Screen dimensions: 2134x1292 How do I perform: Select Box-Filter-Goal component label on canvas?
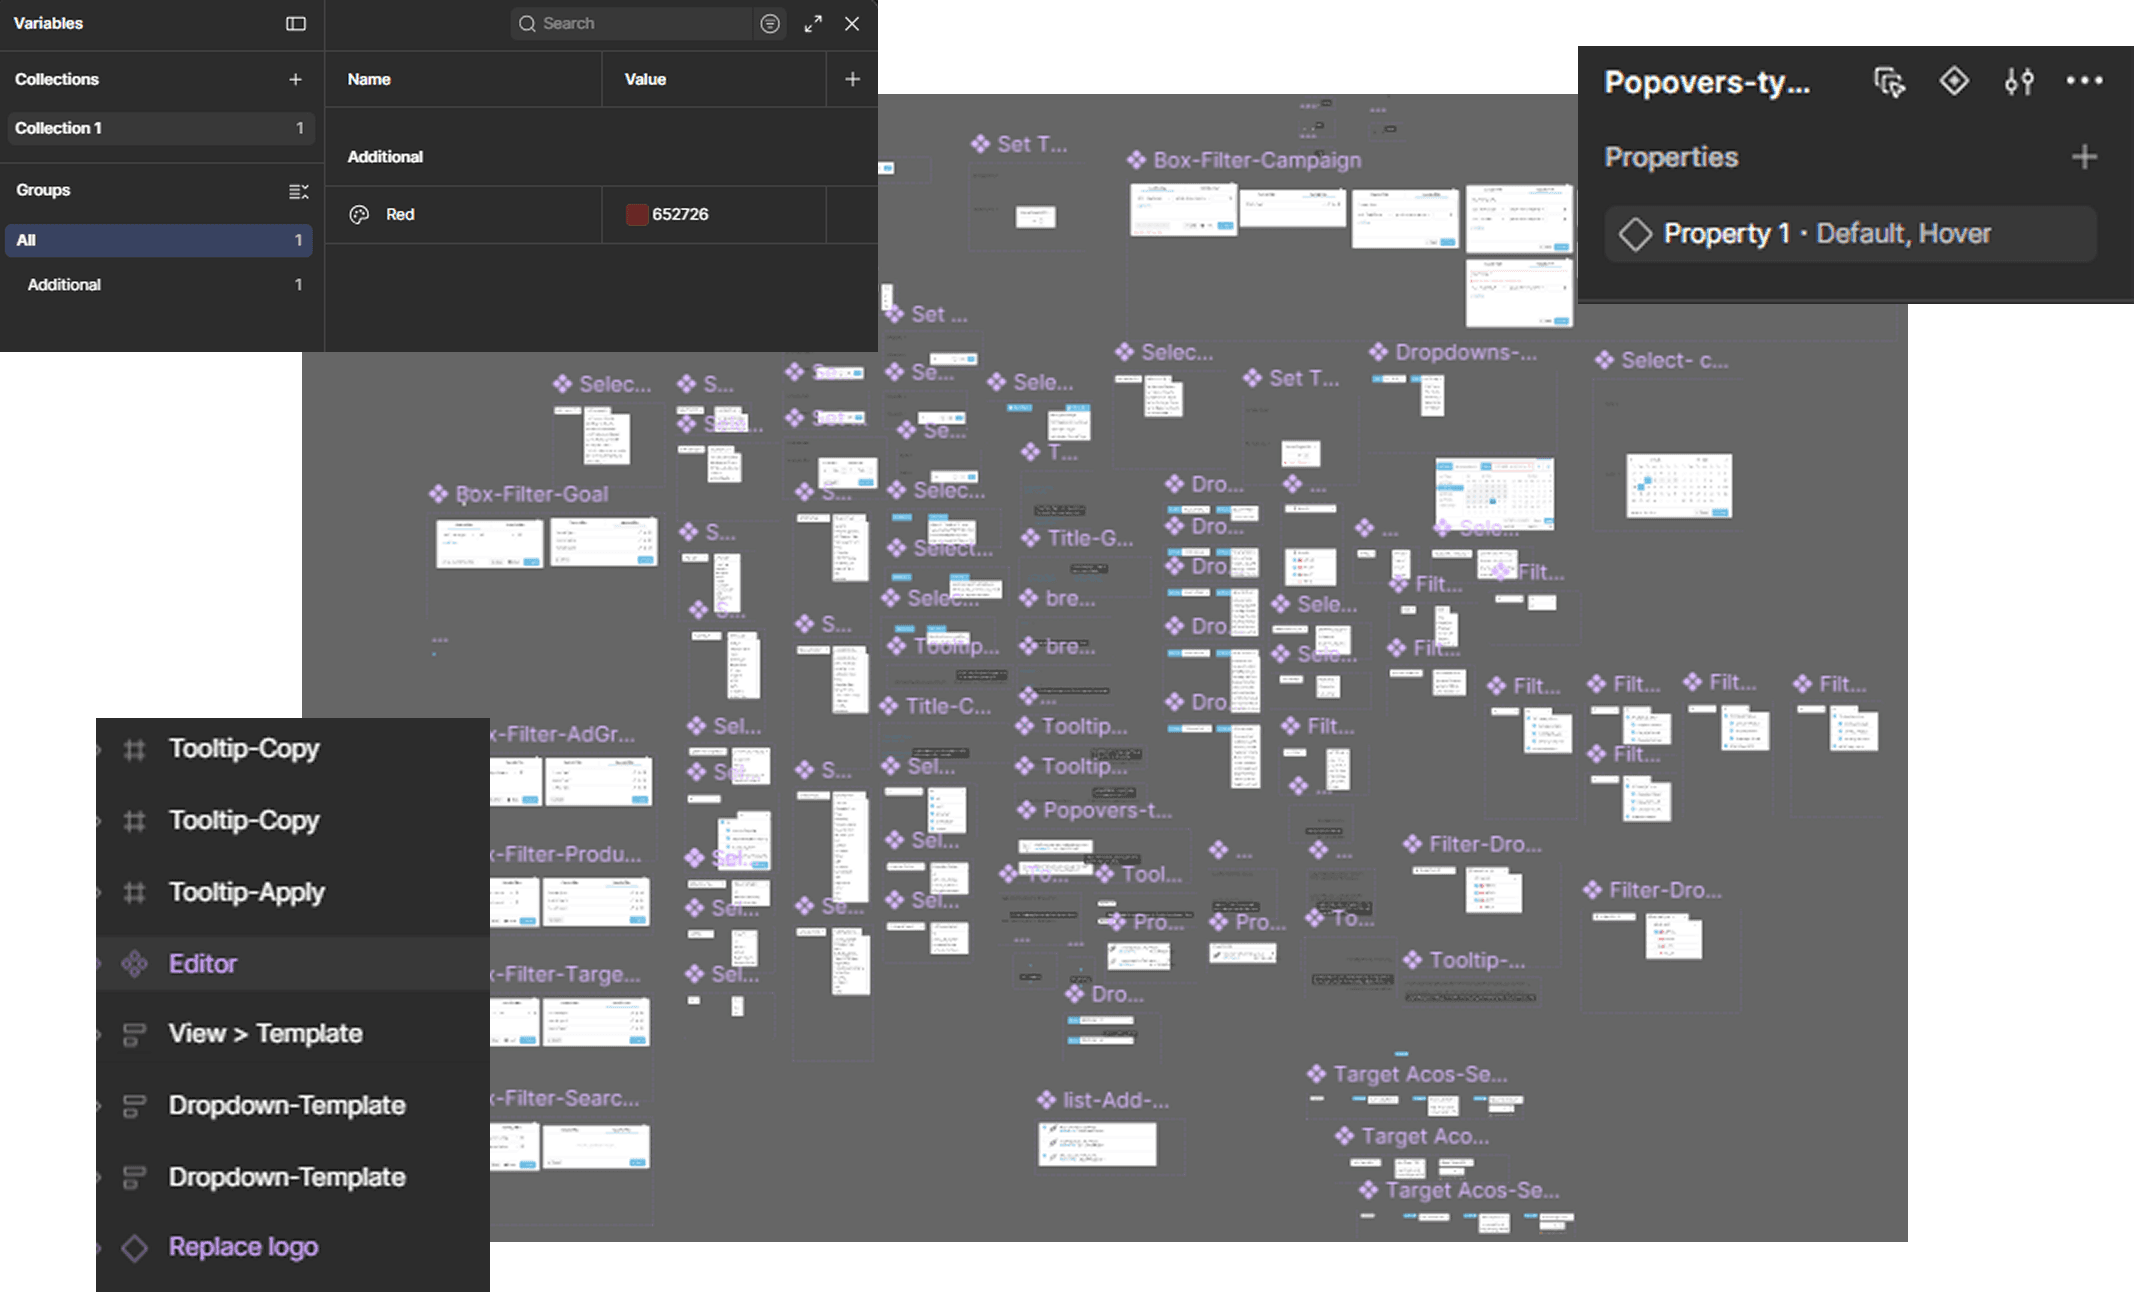[x=531, y=494]
